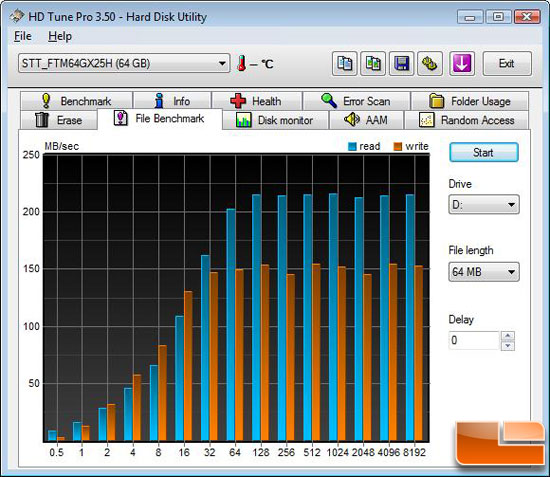
Task: Switch to the Disk monitor tab
Action: coord(275,120)
